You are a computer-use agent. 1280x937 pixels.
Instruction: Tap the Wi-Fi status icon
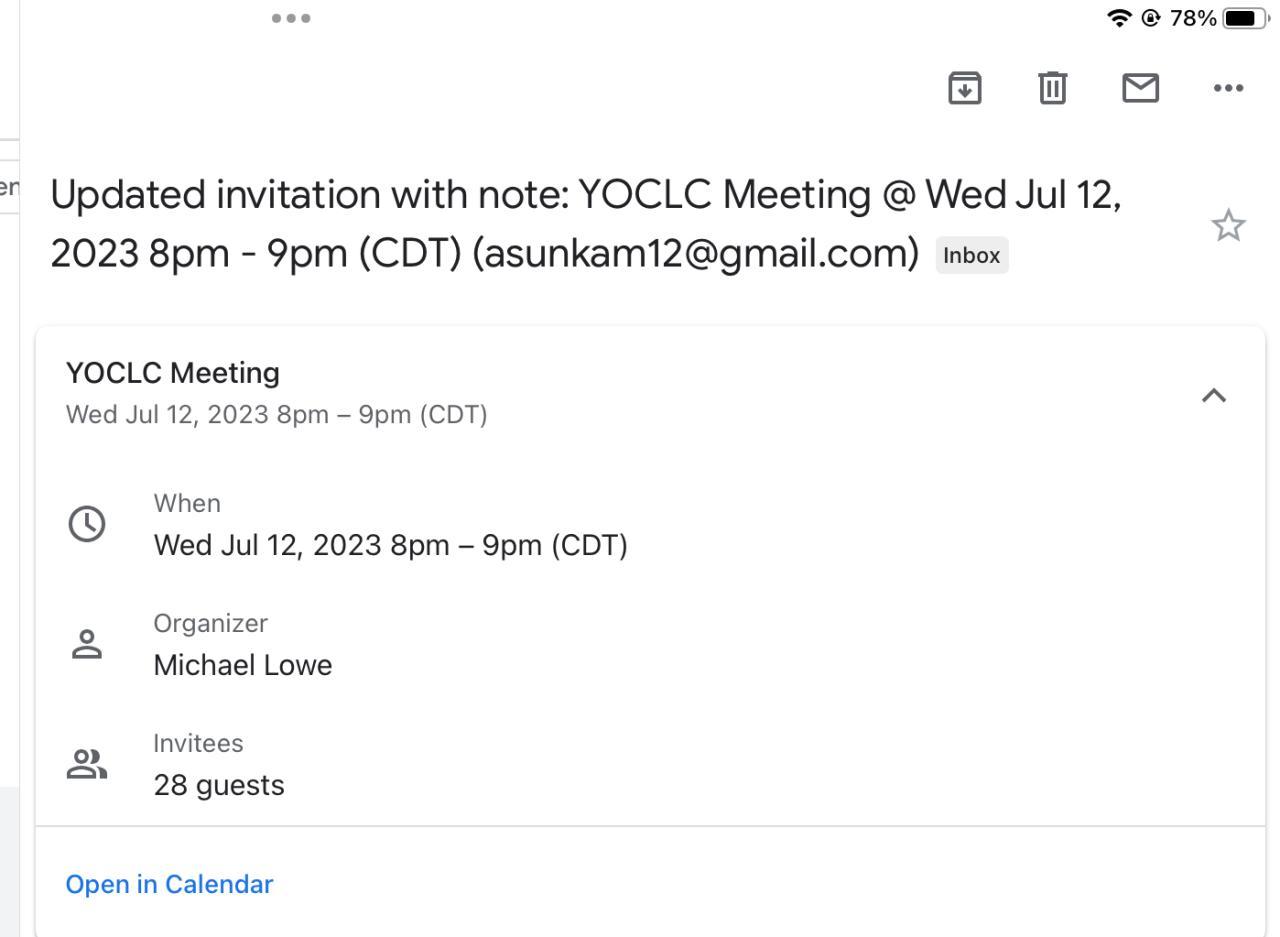point(1119,18)
